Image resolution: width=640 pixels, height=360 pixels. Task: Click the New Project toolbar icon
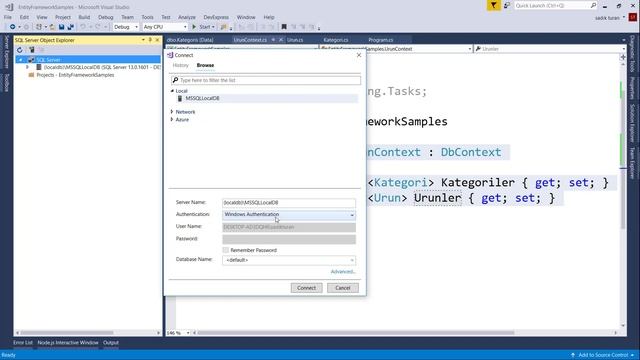39,27
